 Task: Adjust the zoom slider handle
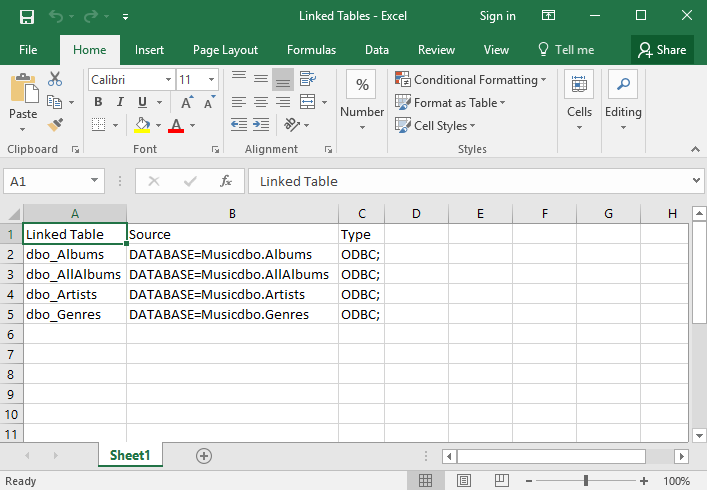pos(586,481)
